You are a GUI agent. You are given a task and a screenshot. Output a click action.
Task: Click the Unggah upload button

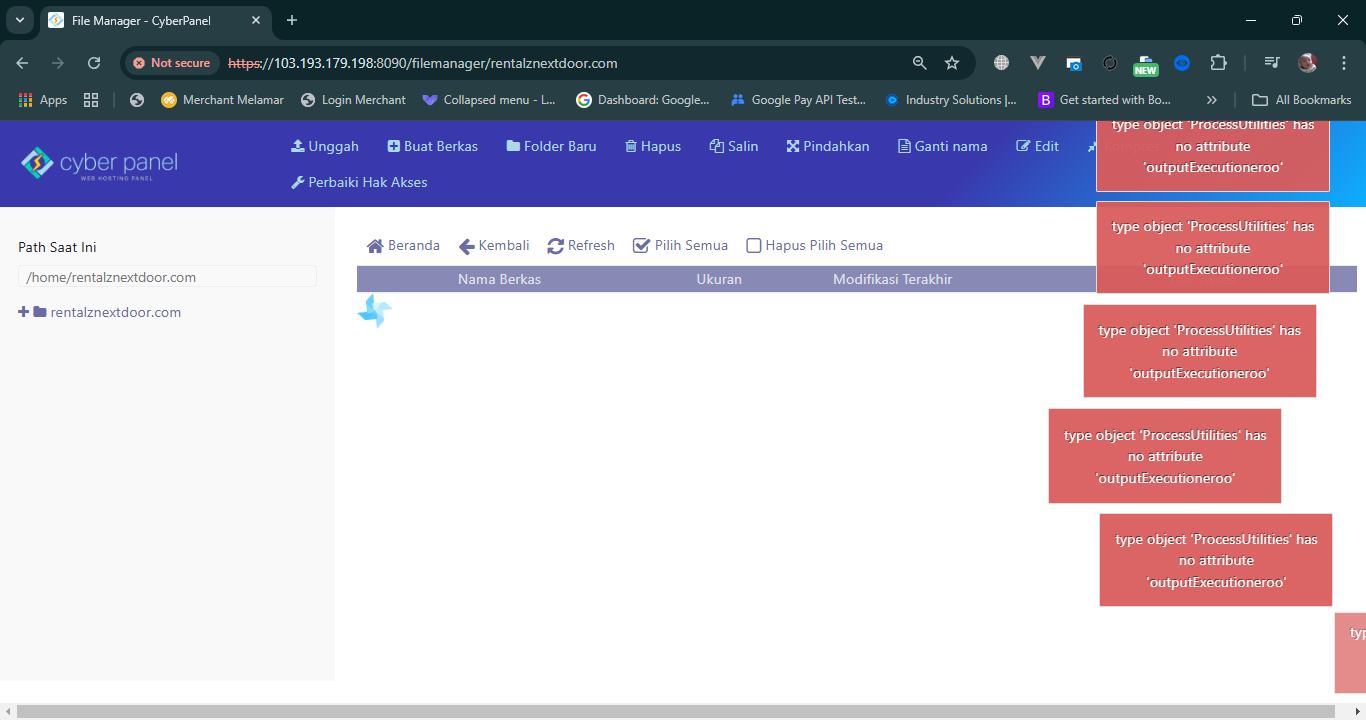point(325,146)
